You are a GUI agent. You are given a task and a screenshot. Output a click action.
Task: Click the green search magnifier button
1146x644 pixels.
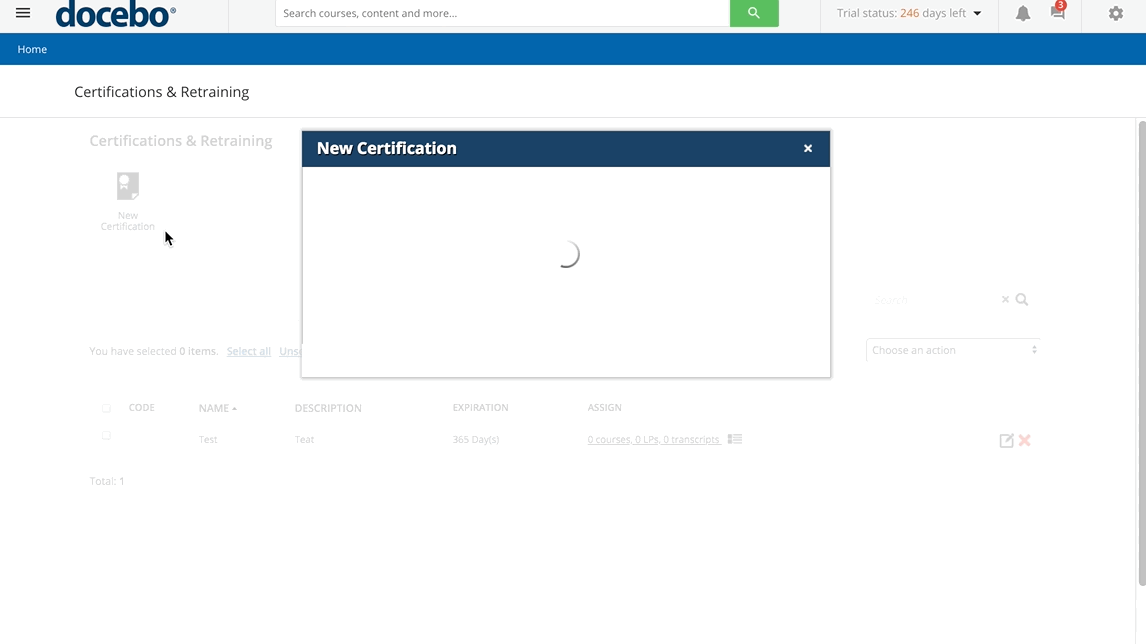pyautogui.click(x=753, y=13)
